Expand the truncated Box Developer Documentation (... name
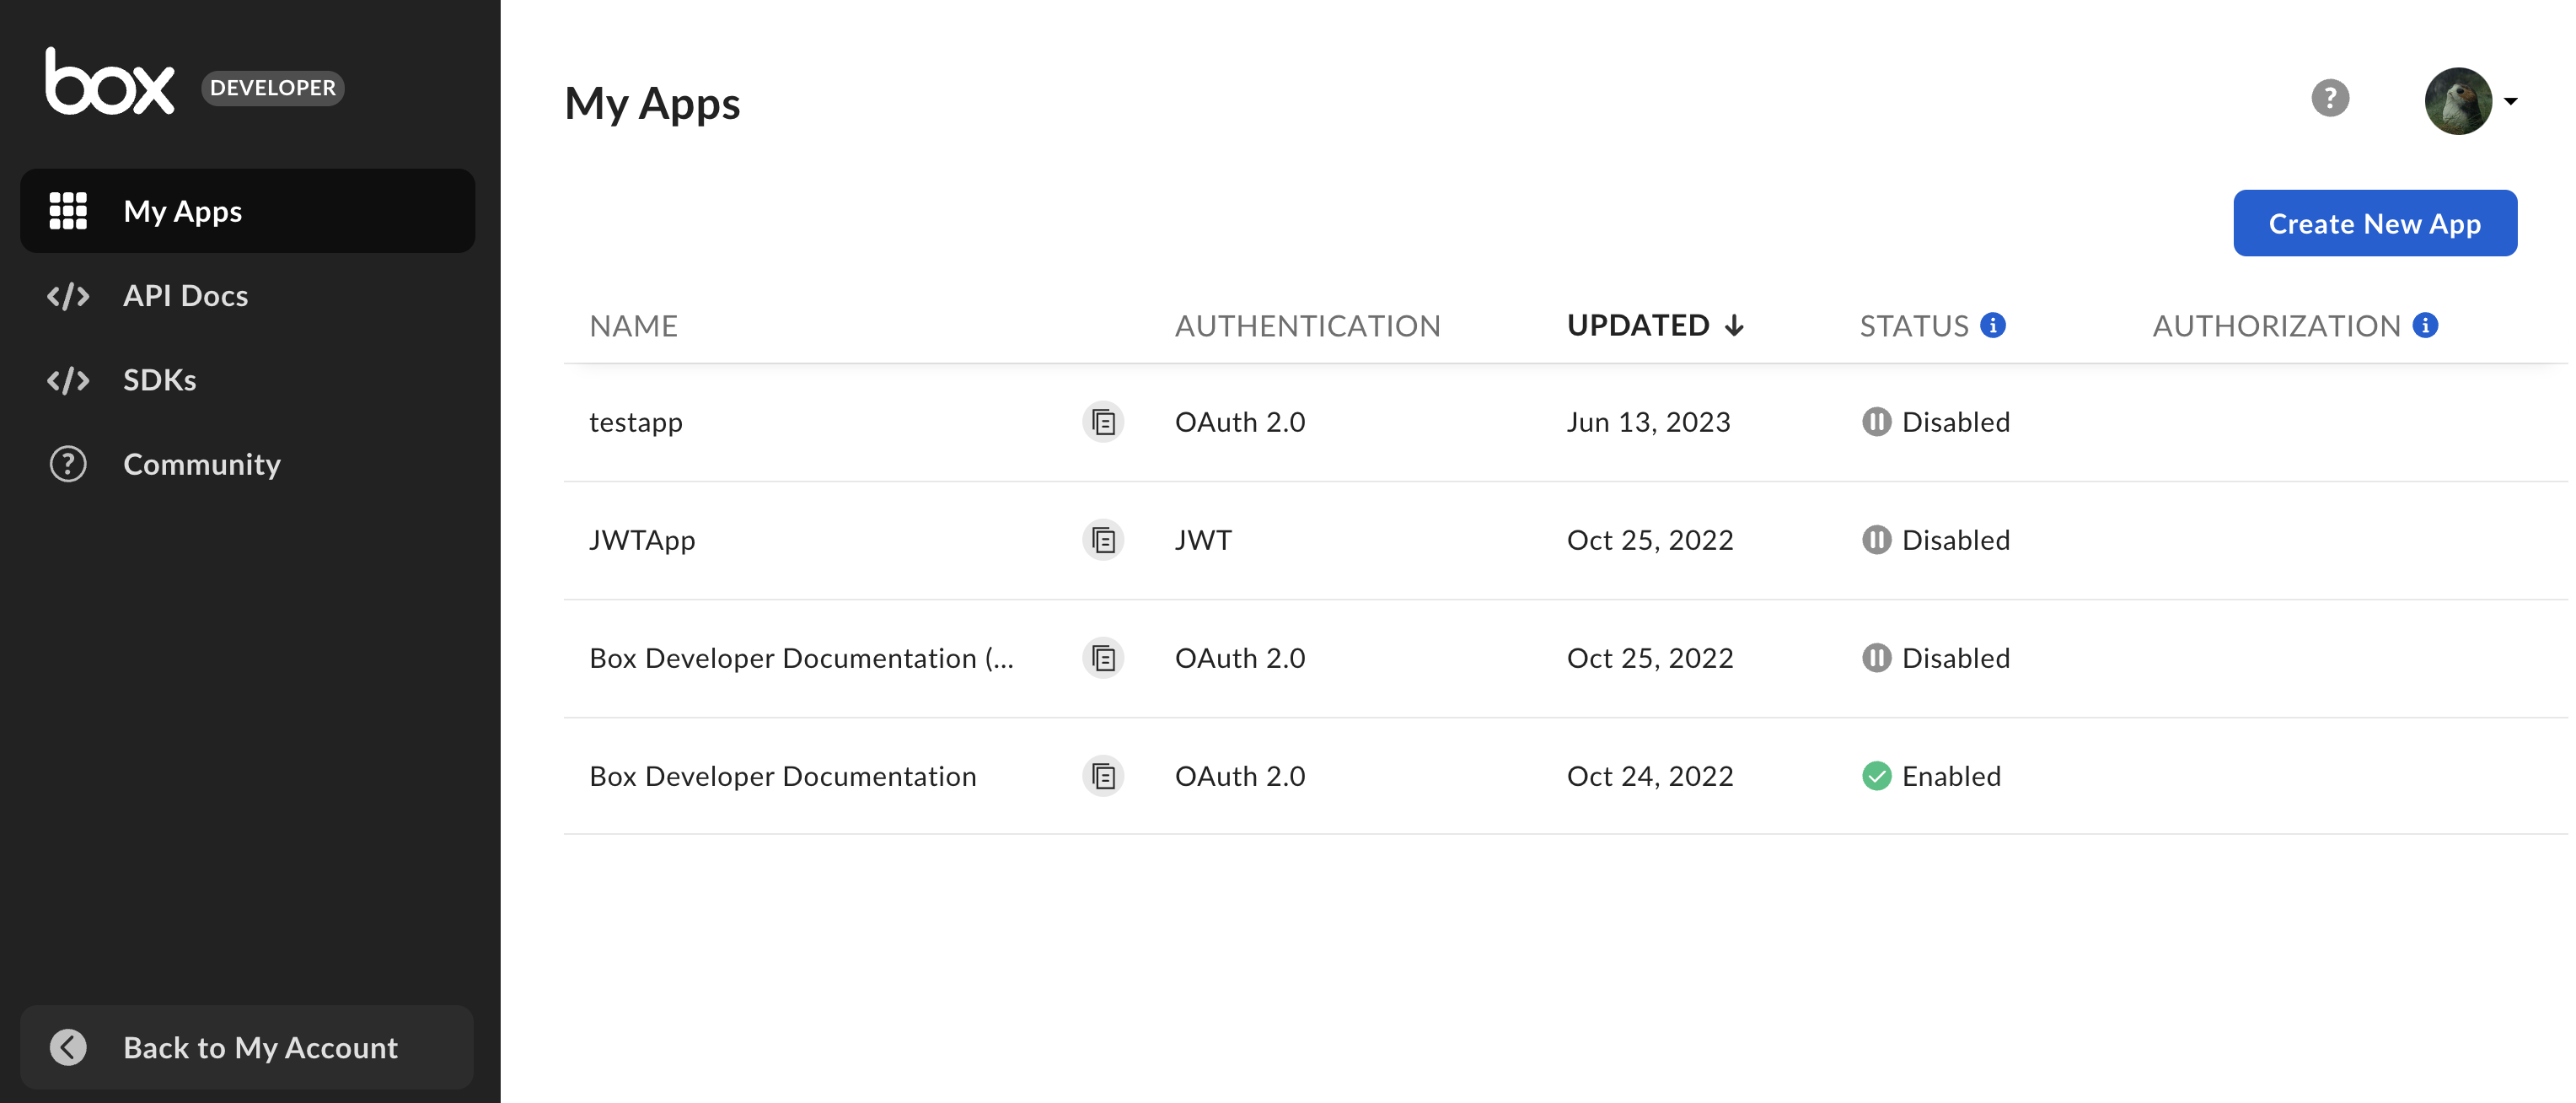The height and width of the screenshot is (1103, 2576). point(802,657)
